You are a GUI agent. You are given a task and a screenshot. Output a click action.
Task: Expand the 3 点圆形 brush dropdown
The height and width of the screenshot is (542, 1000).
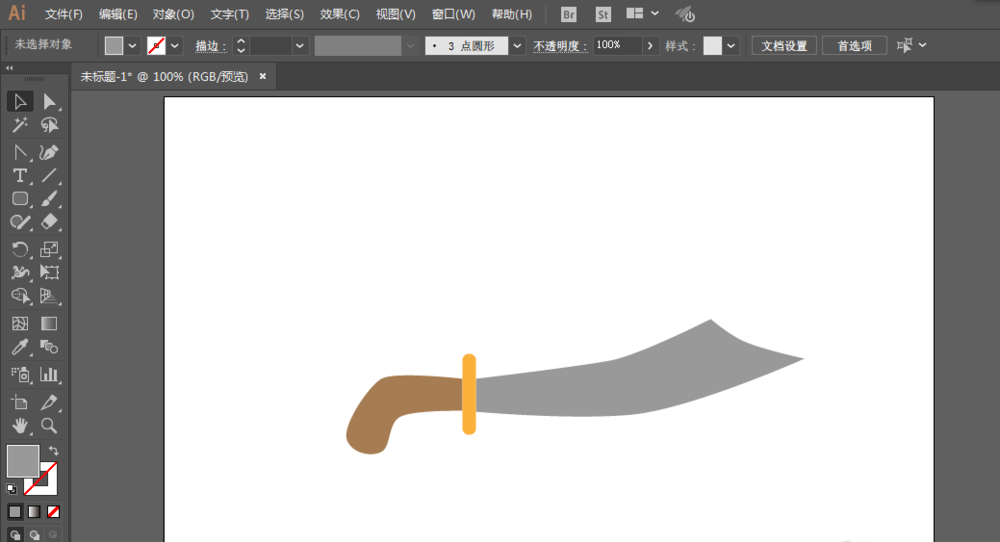click(x=517, y=46)
